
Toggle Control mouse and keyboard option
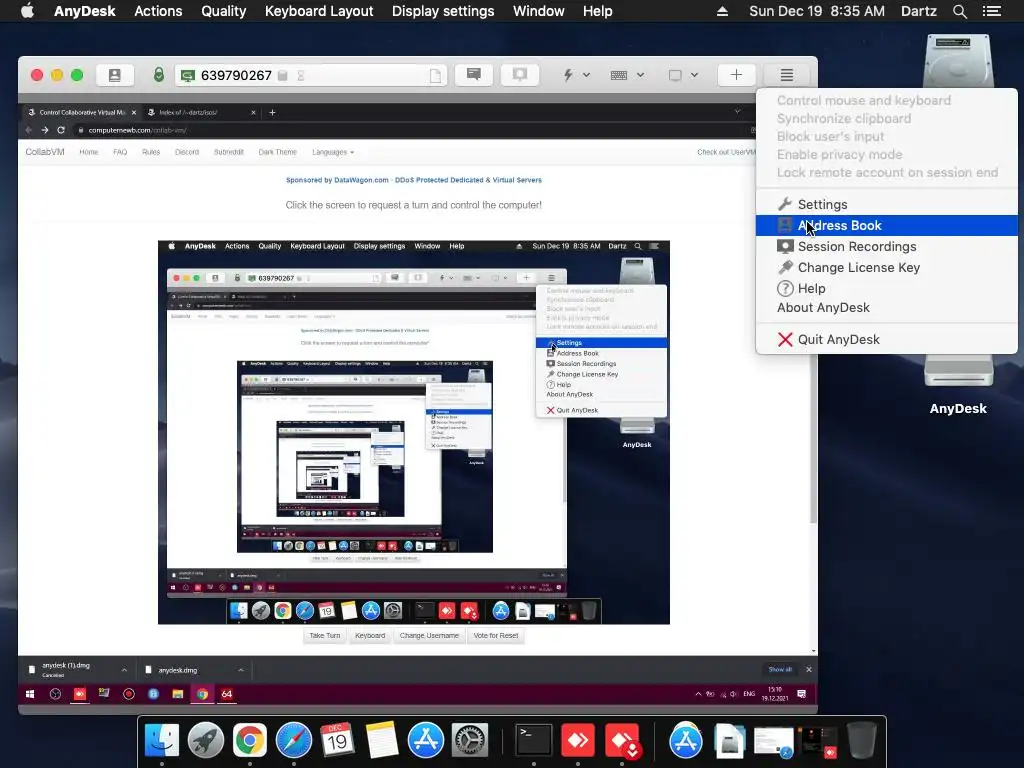863,101
